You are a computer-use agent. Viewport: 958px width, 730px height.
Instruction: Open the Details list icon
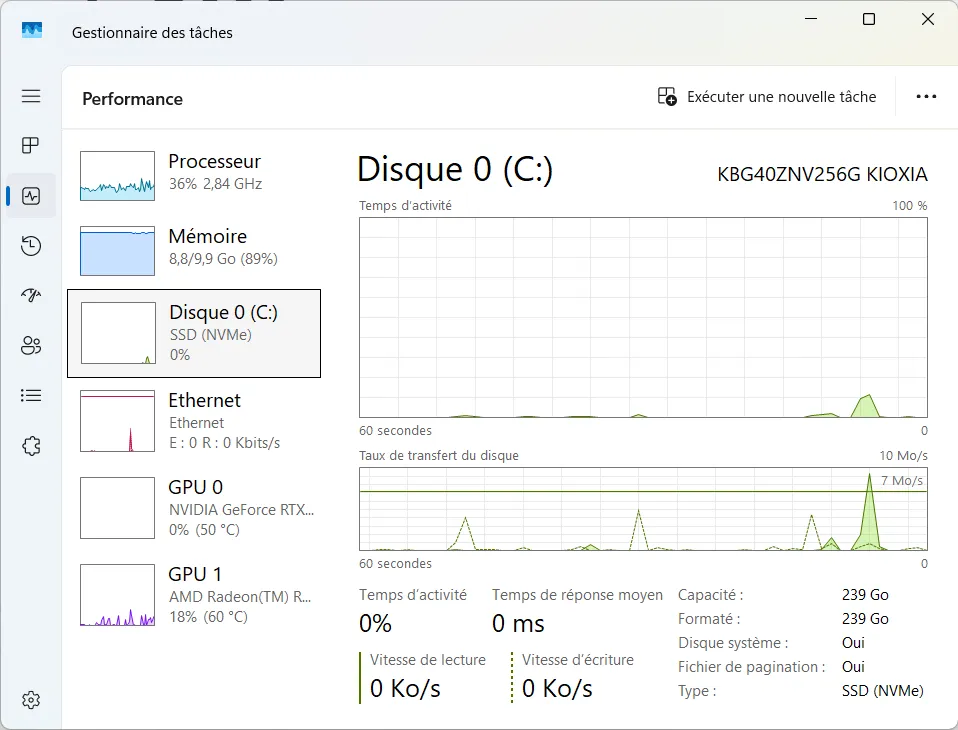click(31, 396)
